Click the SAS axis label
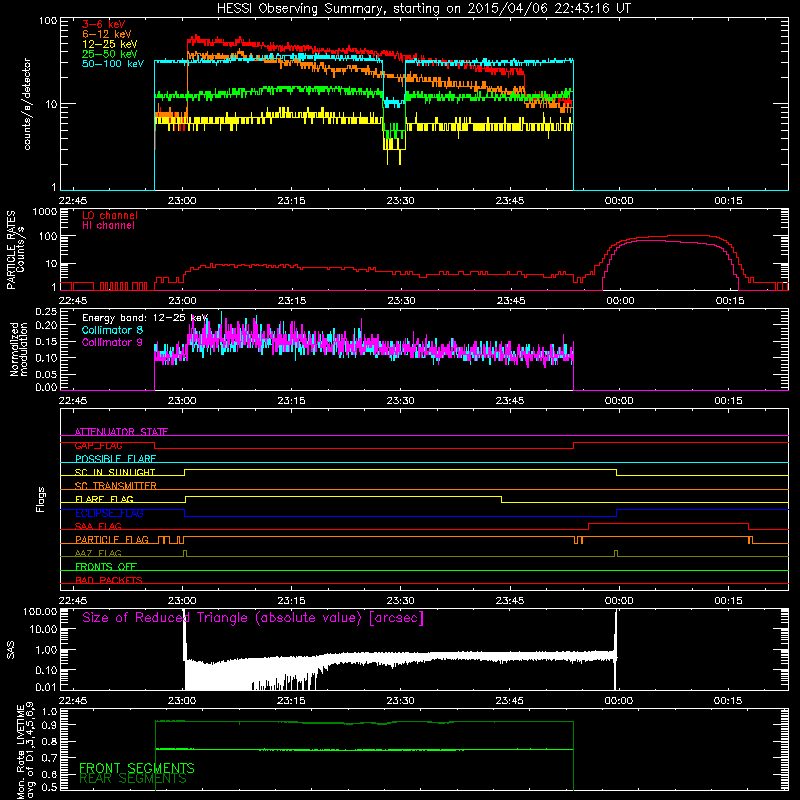Screen dimensions: 800x800 [x=11, y=649]
